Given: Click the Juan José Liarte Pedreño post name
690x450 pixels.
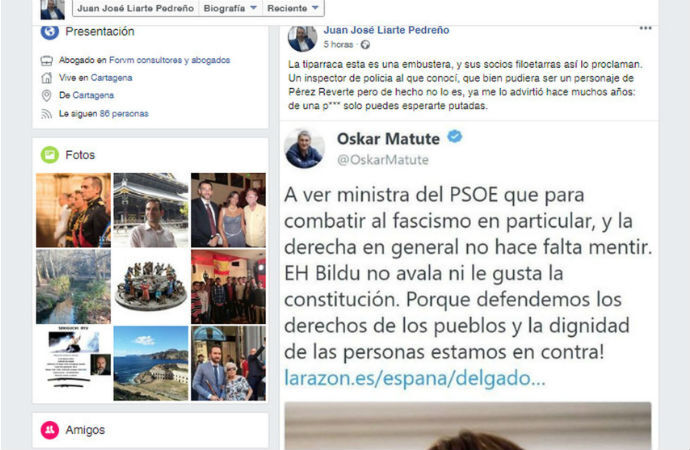Looking at the screenshot, I should coord(386,30).
